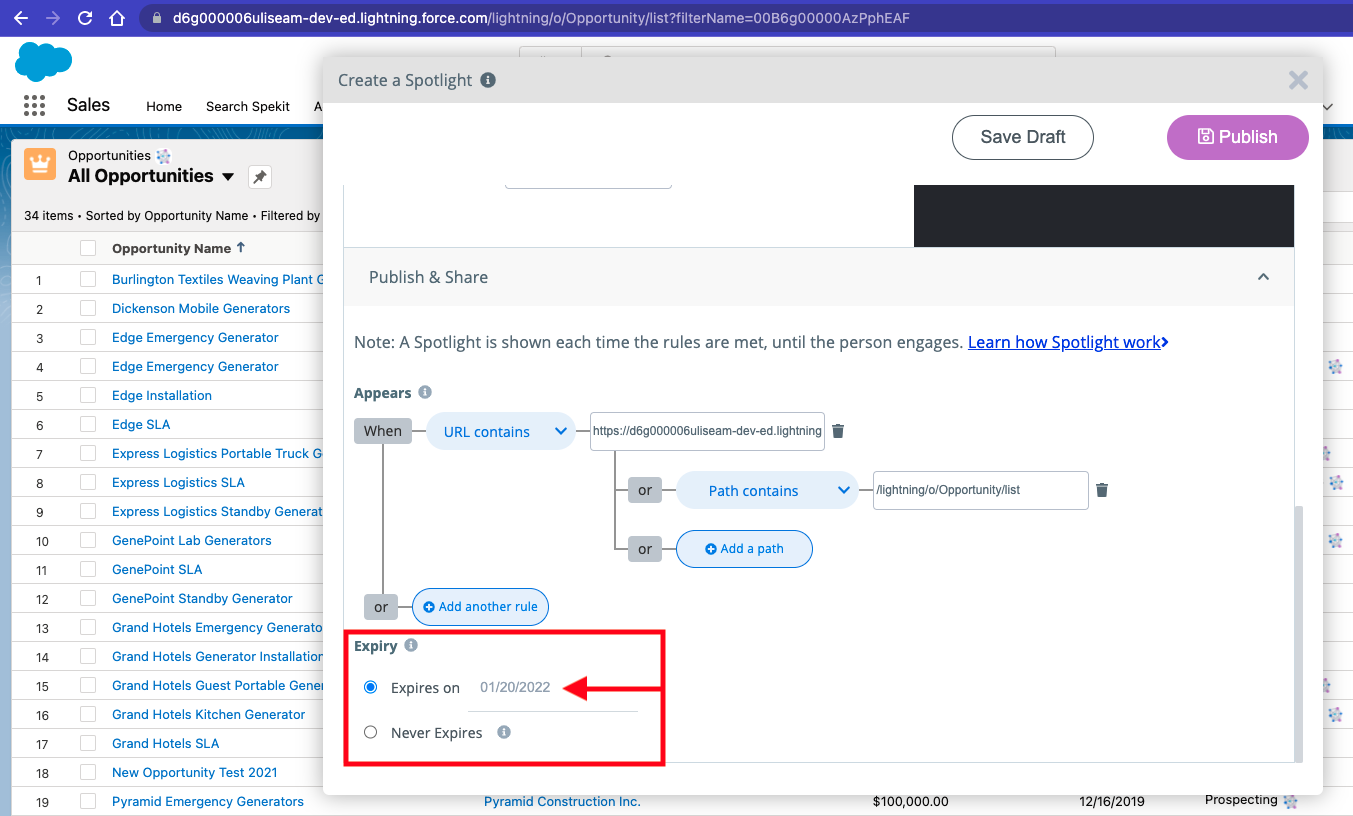Click Spekit icon next to Prospecting stage
This screenshot has height=816, width=1353.
(x=1291, y=801)
